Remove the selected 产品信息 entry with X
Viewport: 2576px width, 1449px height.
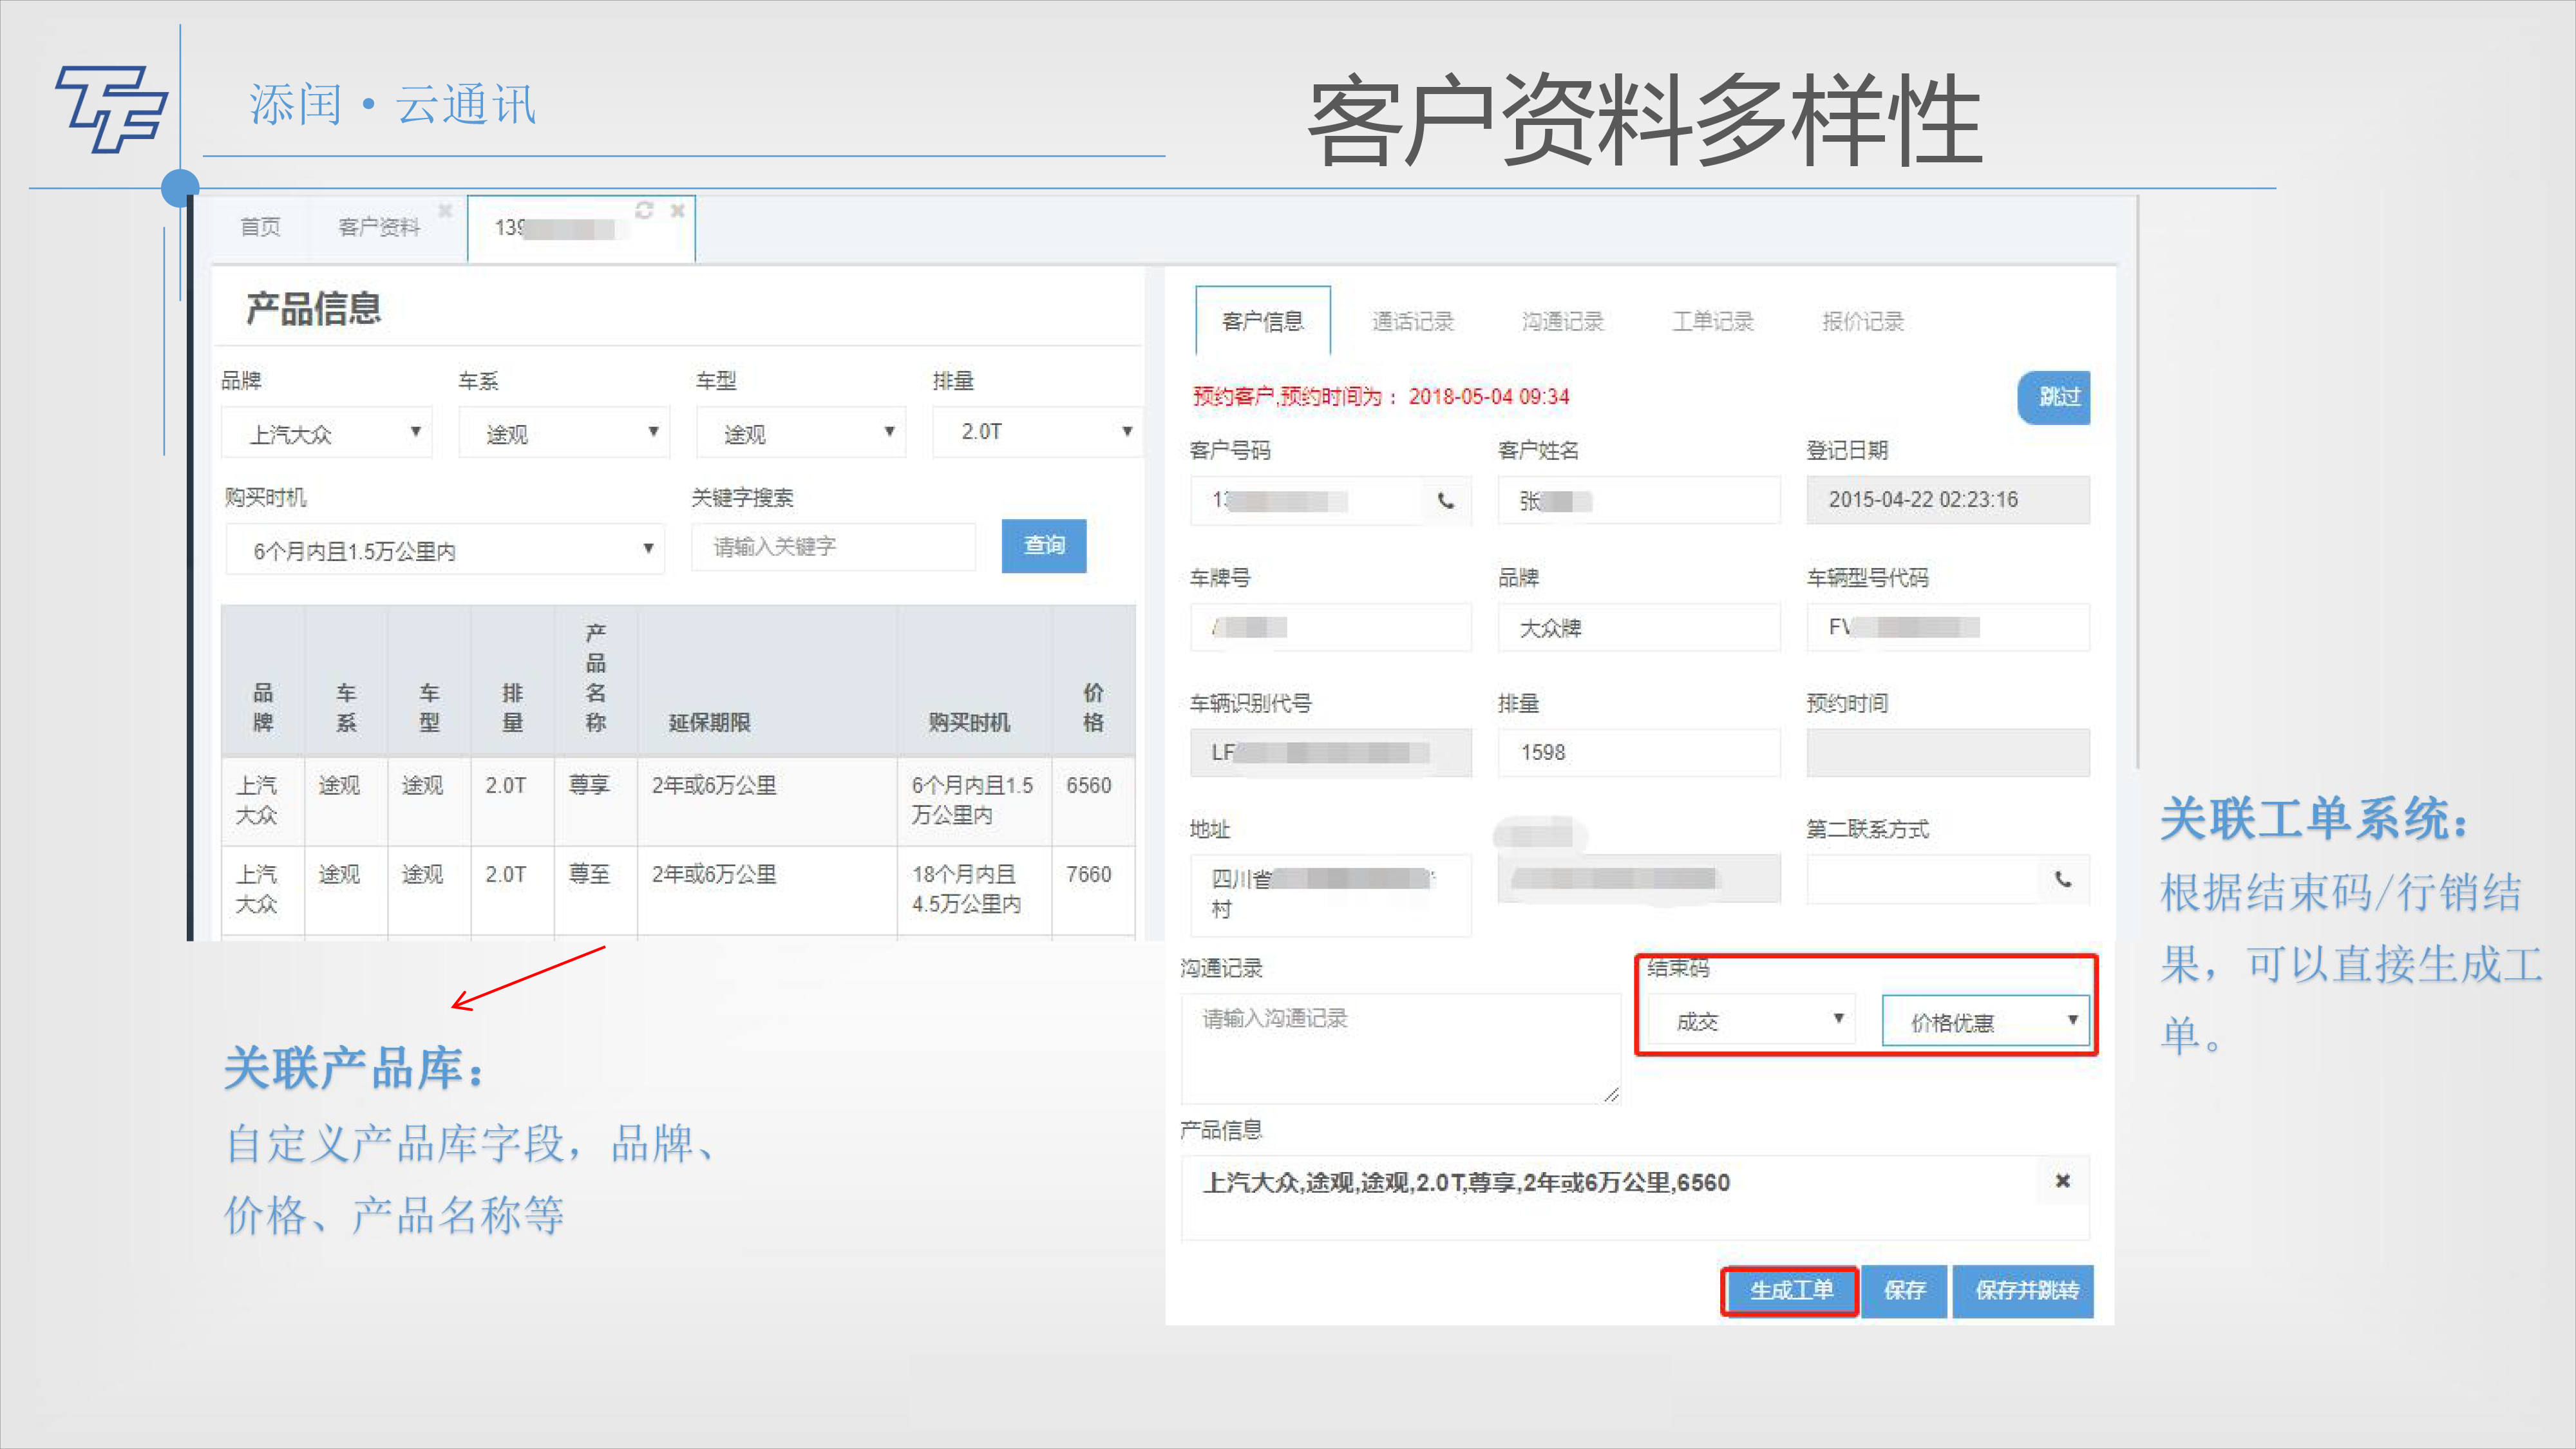[x=2062, y=1181]
